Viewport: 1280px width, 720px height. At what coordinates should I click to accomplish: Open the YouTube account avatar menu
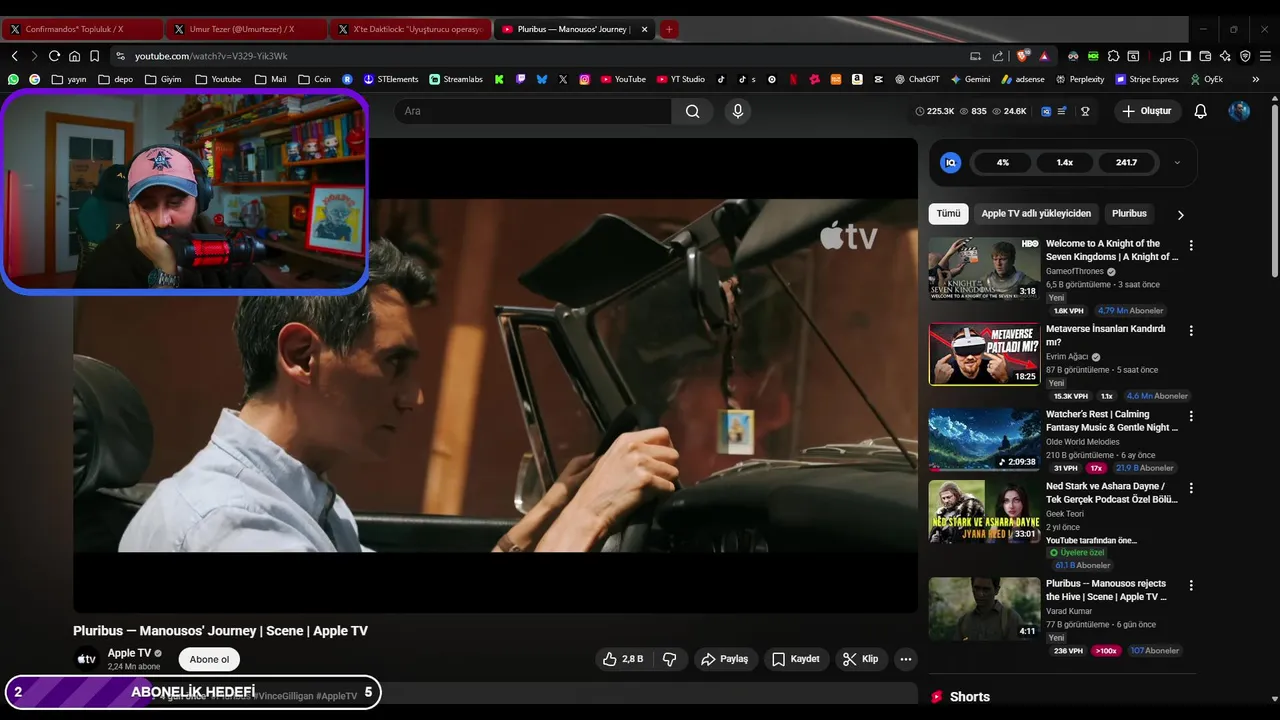pyautogui.click(x=1239, y=111)
